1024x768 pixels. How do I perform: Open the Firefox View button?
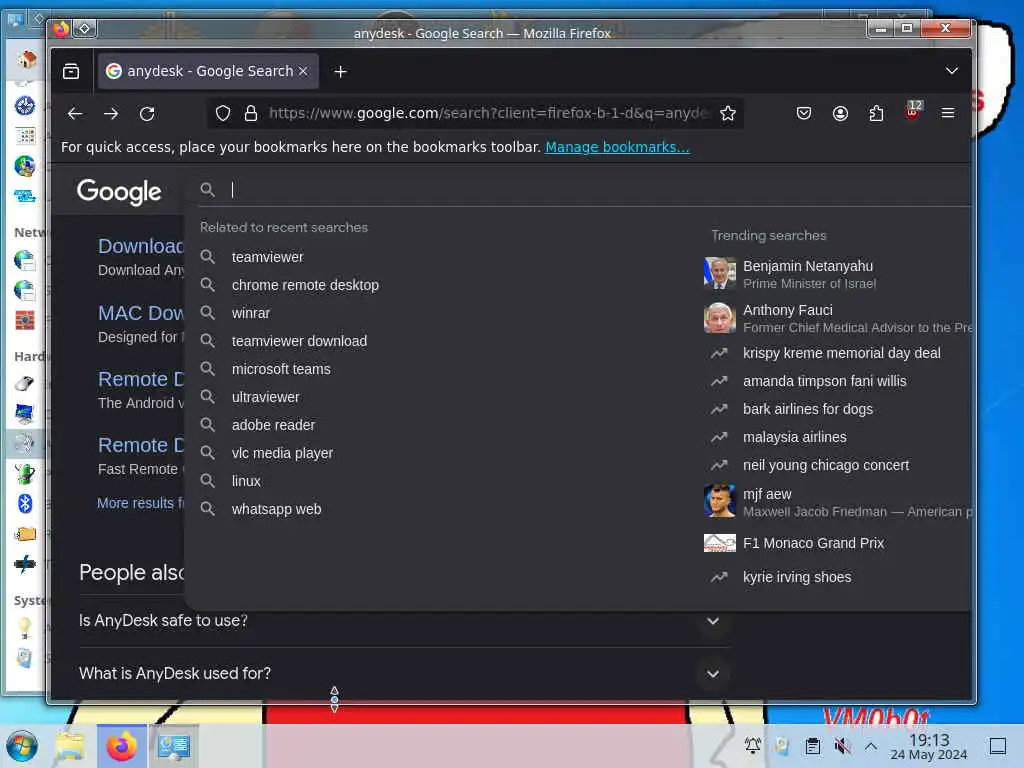(x=71, y=71)
